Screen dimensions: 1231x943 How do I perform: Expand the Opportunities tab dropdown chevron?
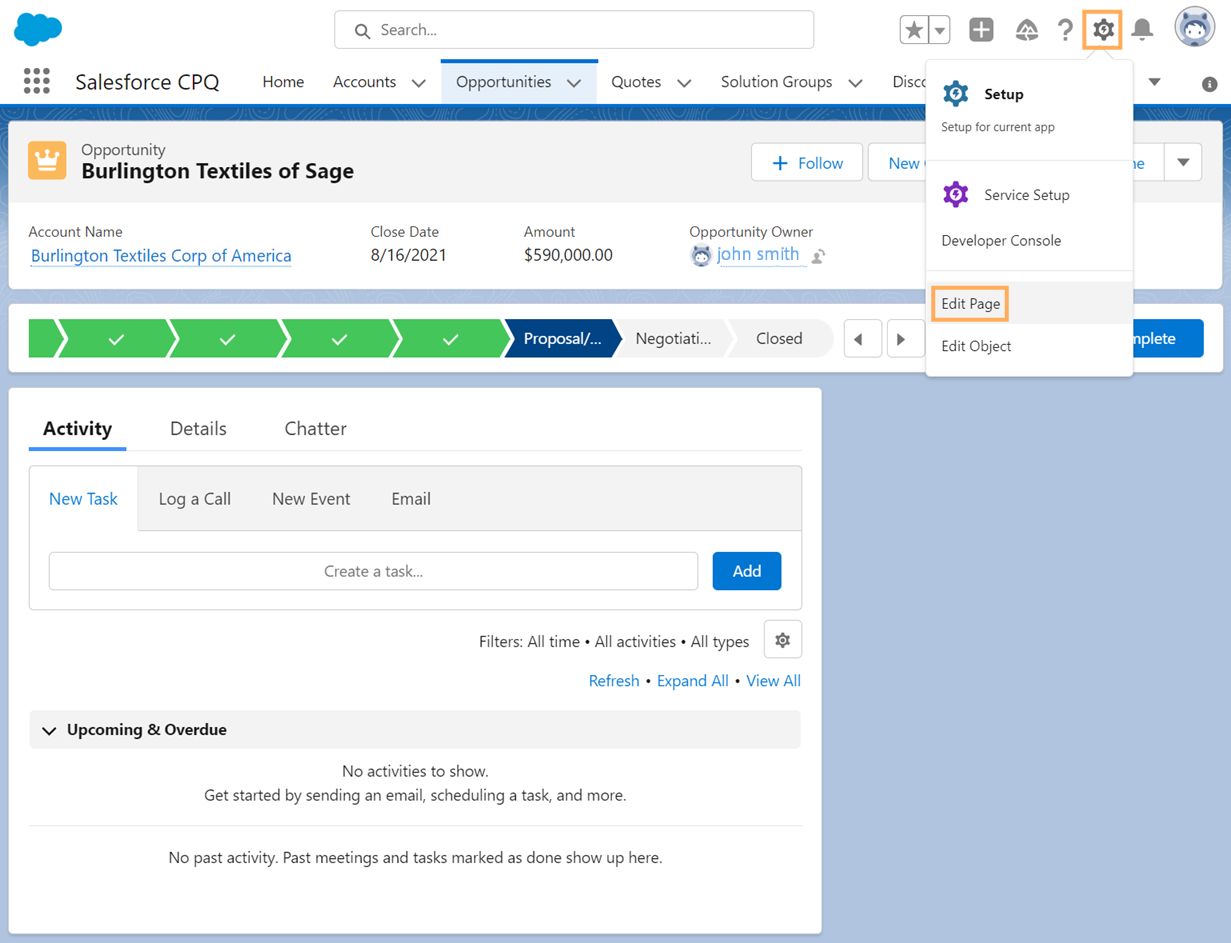coord(574,83)
